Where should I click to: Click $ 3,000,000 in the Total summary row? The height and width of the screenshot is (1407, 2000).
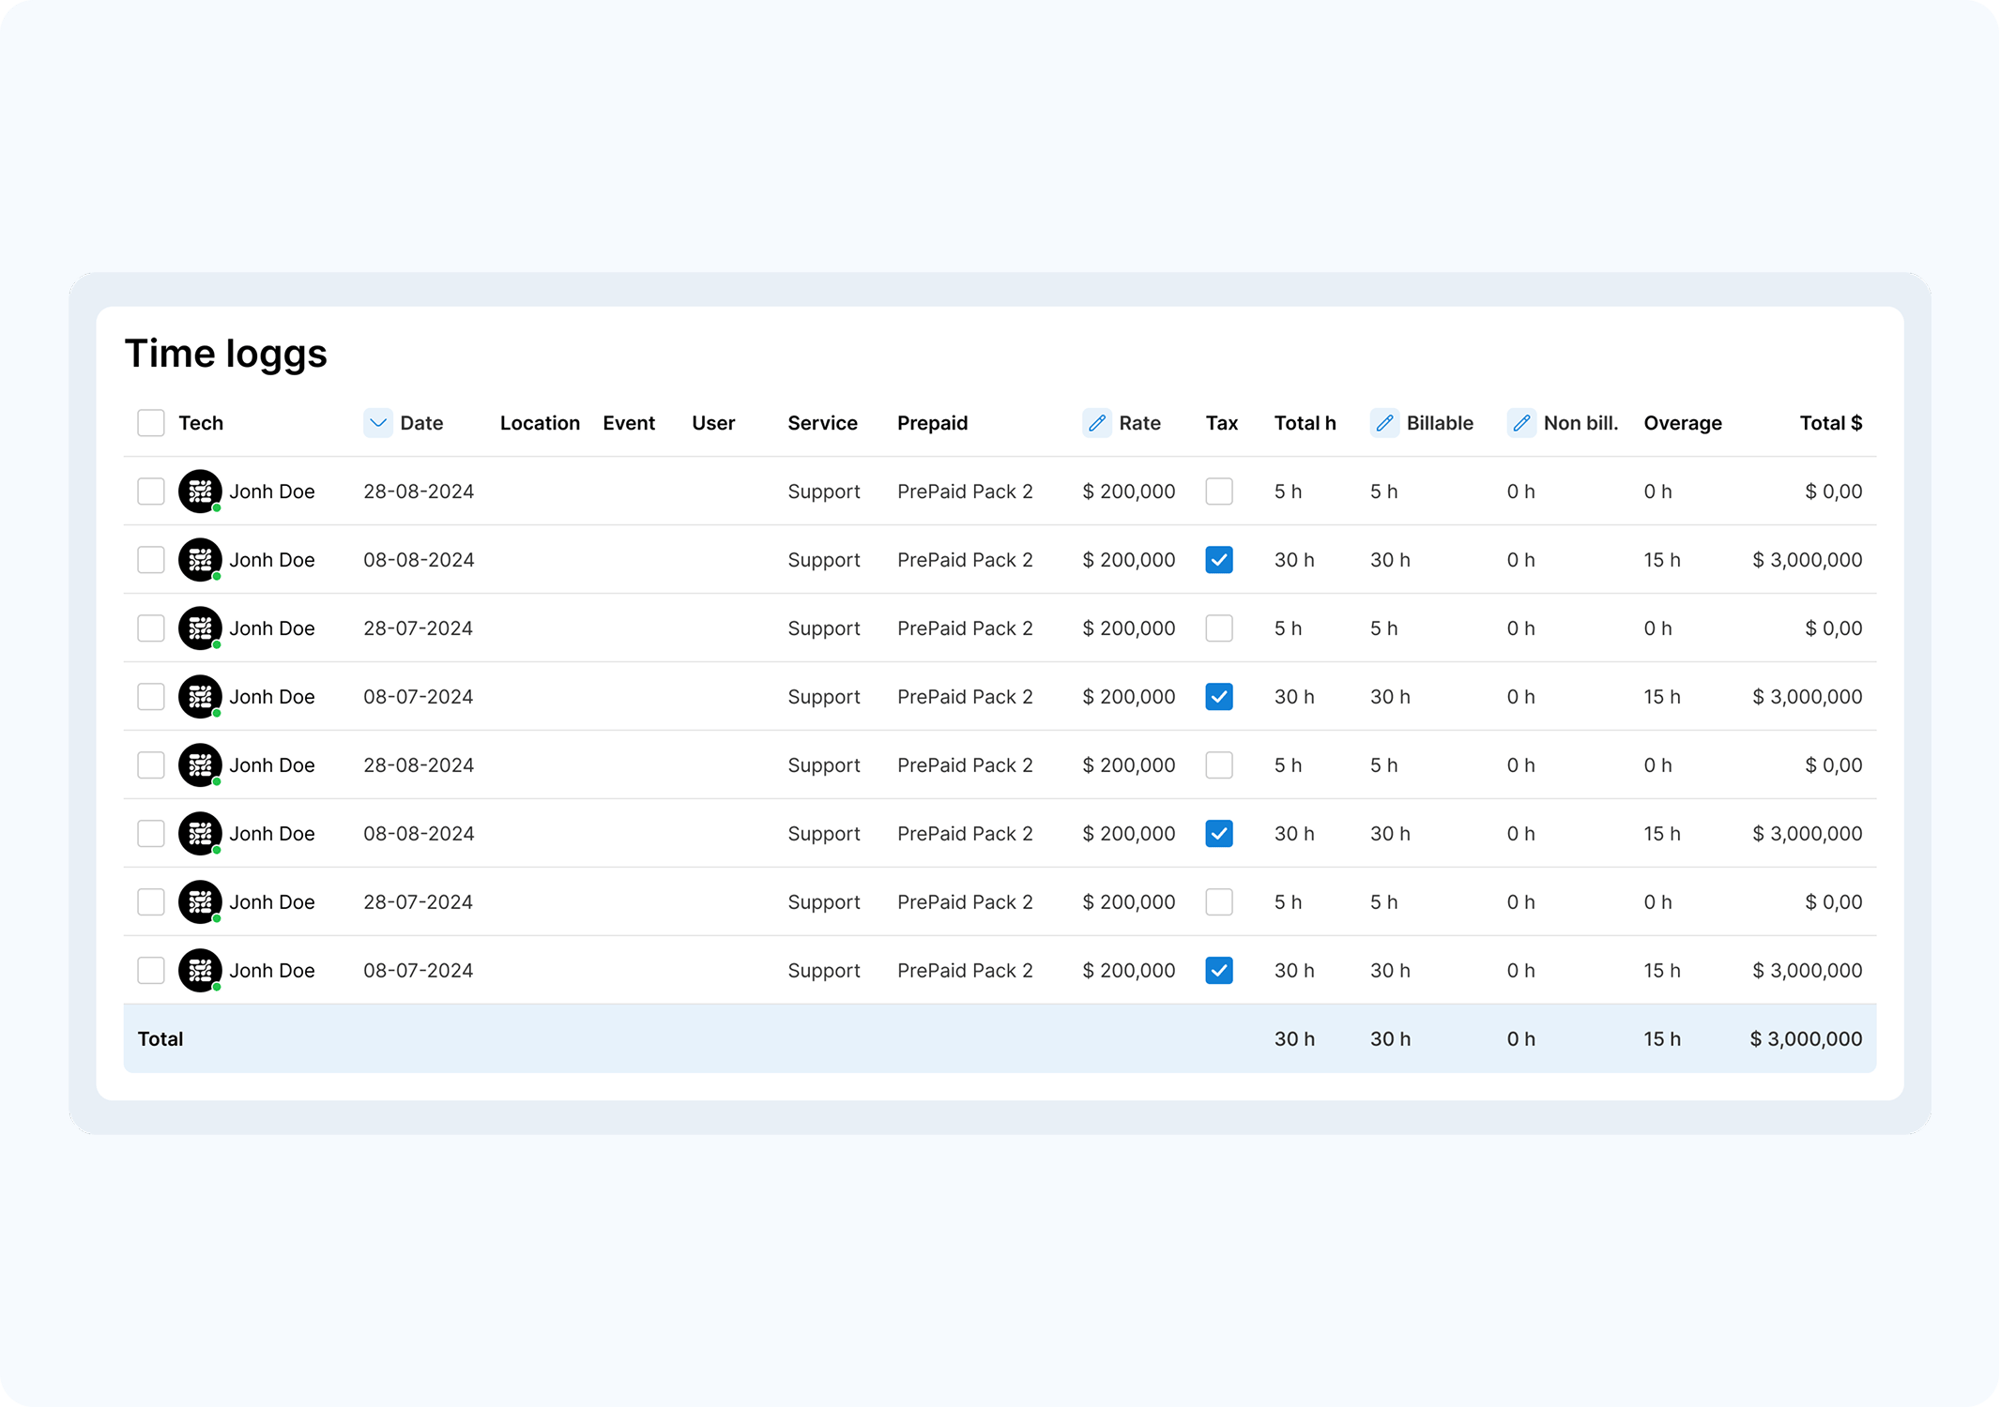point(1806,1039)
